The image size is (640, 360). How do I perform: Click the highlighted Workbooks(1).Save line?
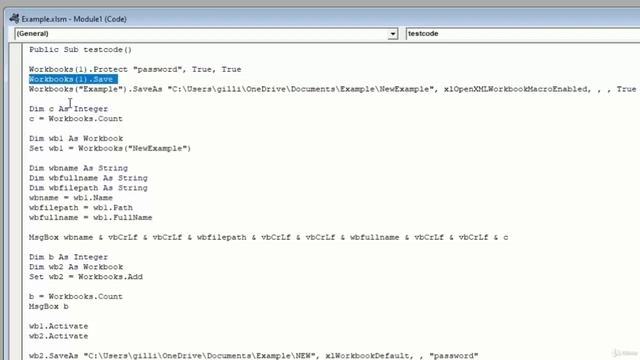73,79
